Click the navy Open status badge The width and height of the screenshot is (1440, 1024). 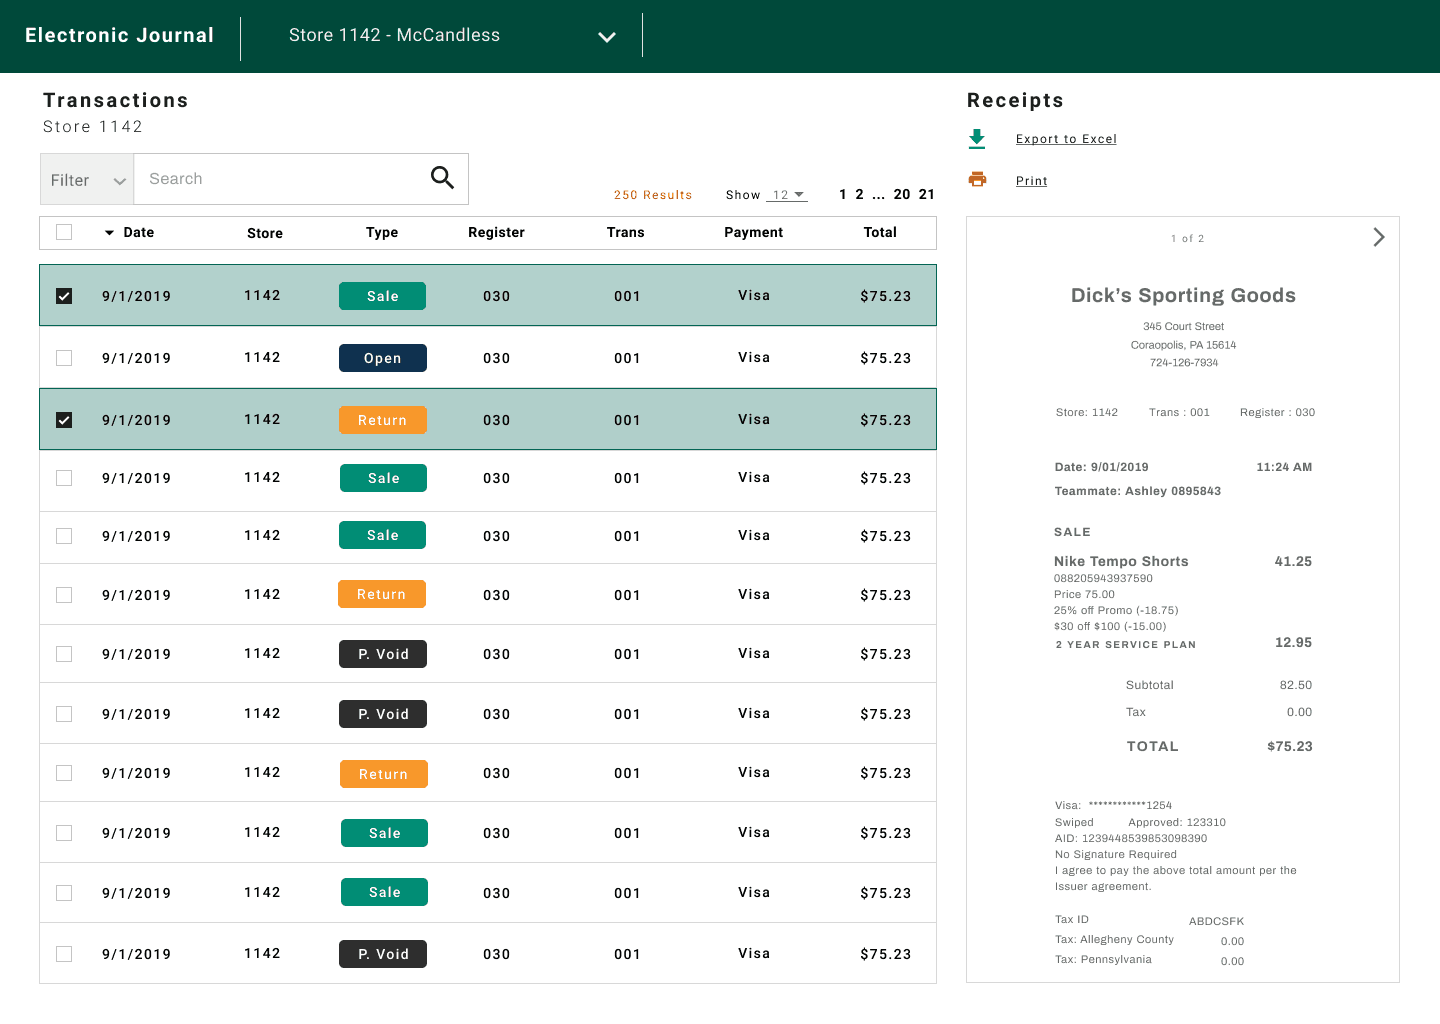coord(382,358)
